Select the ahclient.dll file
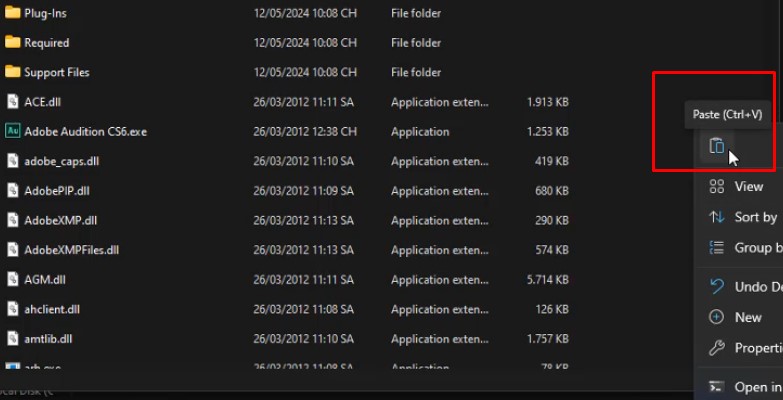This screenshot has width=783, height=400. coord(52,310)
